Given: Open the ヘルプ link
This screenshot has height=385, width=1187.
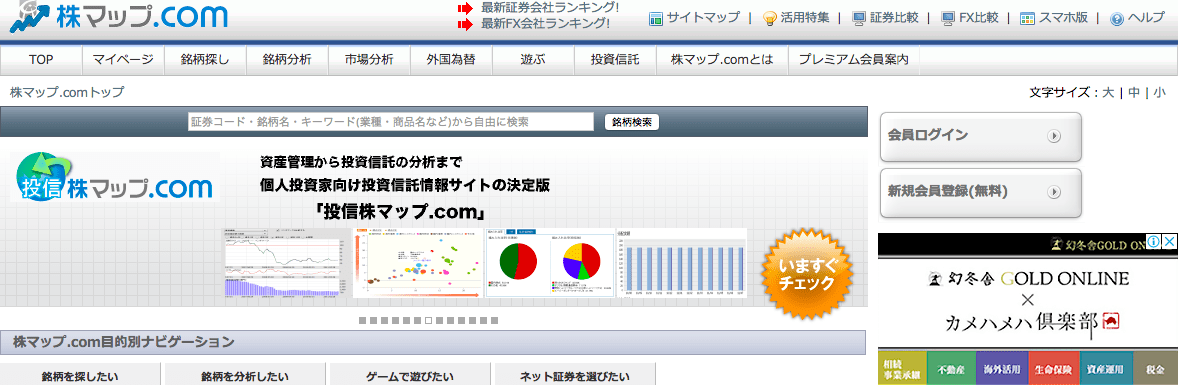Looking at the screenshot, I should 1146,17.
